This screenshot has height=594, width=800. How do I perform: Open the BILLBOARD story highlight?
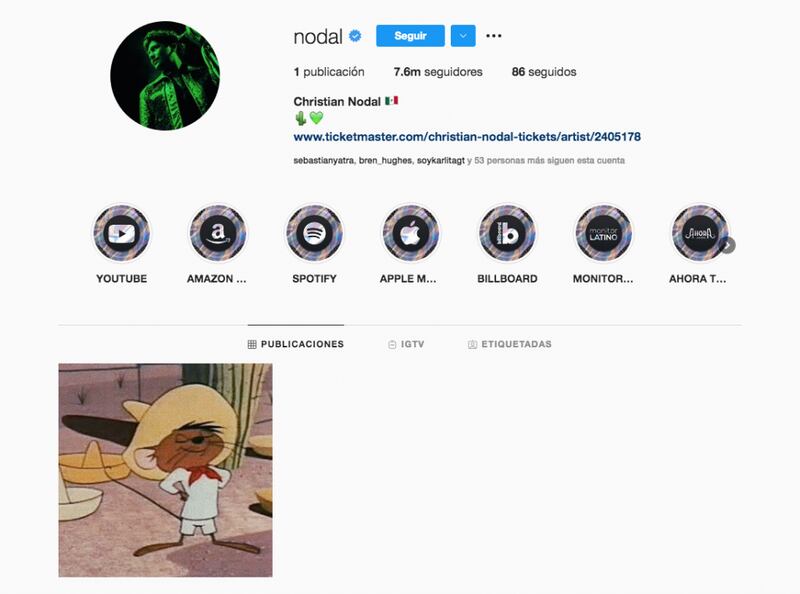pos(507,234)
